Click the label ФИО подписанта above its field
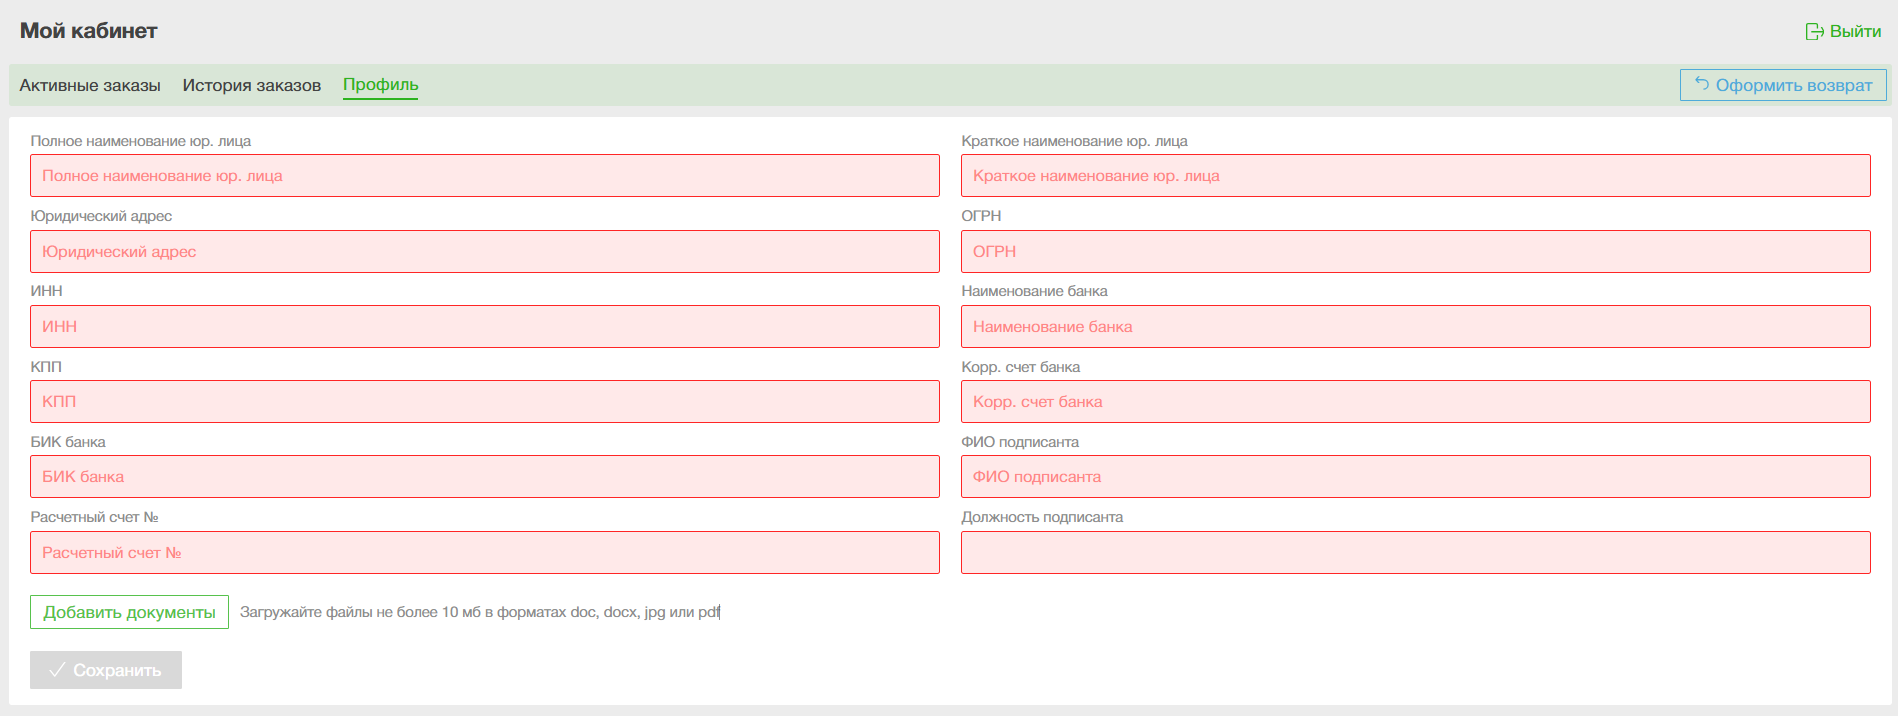Image resolution: width=1898 pixels, height=716 pixels. 1020,442
